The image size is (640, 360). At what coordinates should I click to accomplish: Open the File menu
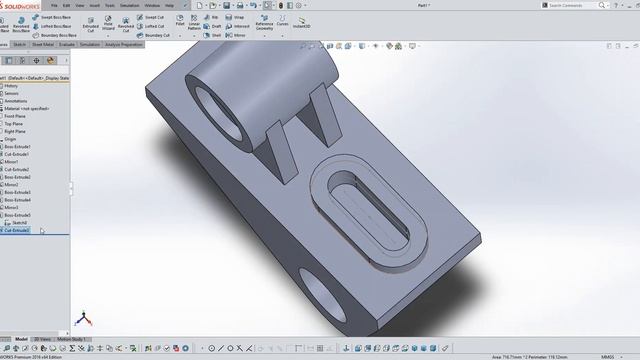coord(54,5)
